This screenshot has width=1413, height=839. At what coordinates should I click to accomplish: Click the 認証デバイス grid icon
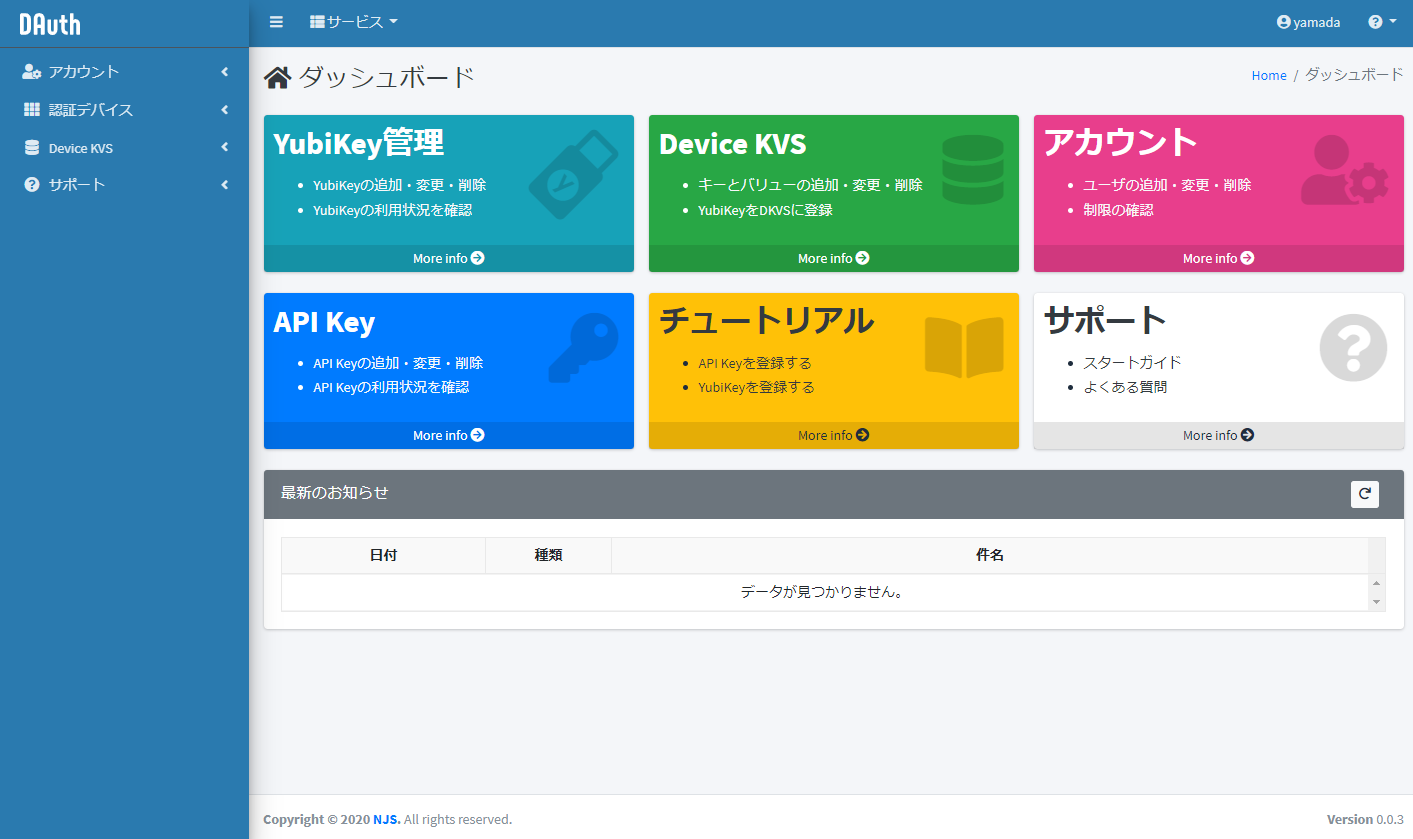click(32, 110)
